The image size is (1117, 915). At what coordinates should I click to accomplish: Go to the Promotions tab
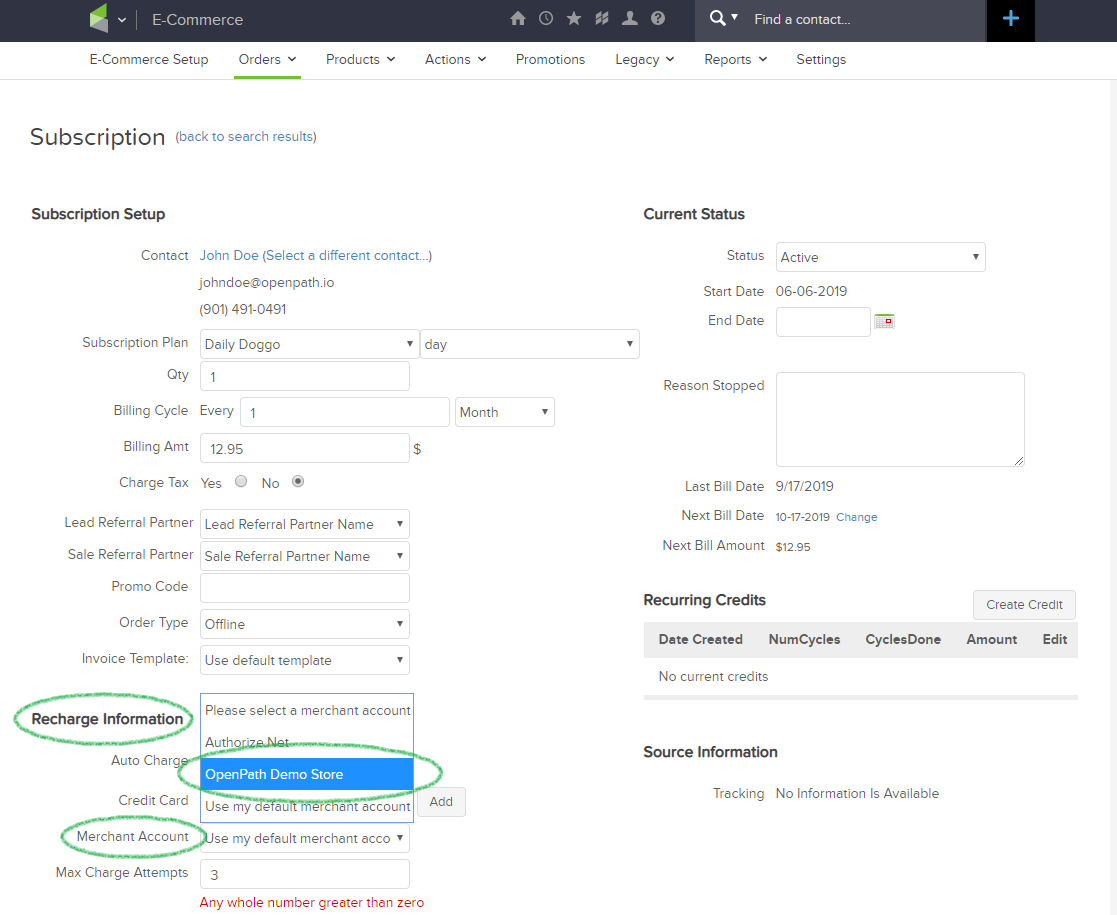550,60
